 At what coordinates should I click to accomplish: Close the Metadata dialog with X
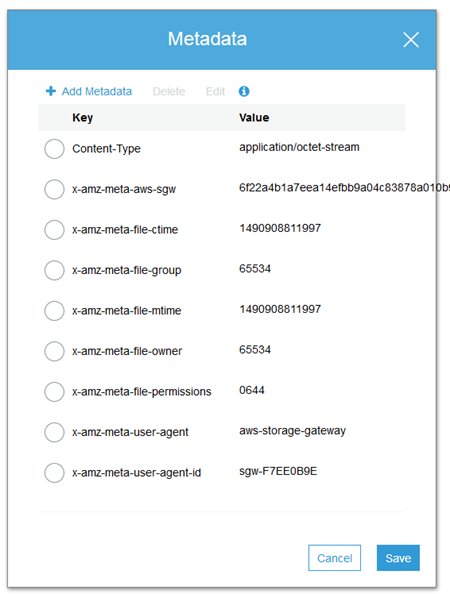(x=411, y=40)
